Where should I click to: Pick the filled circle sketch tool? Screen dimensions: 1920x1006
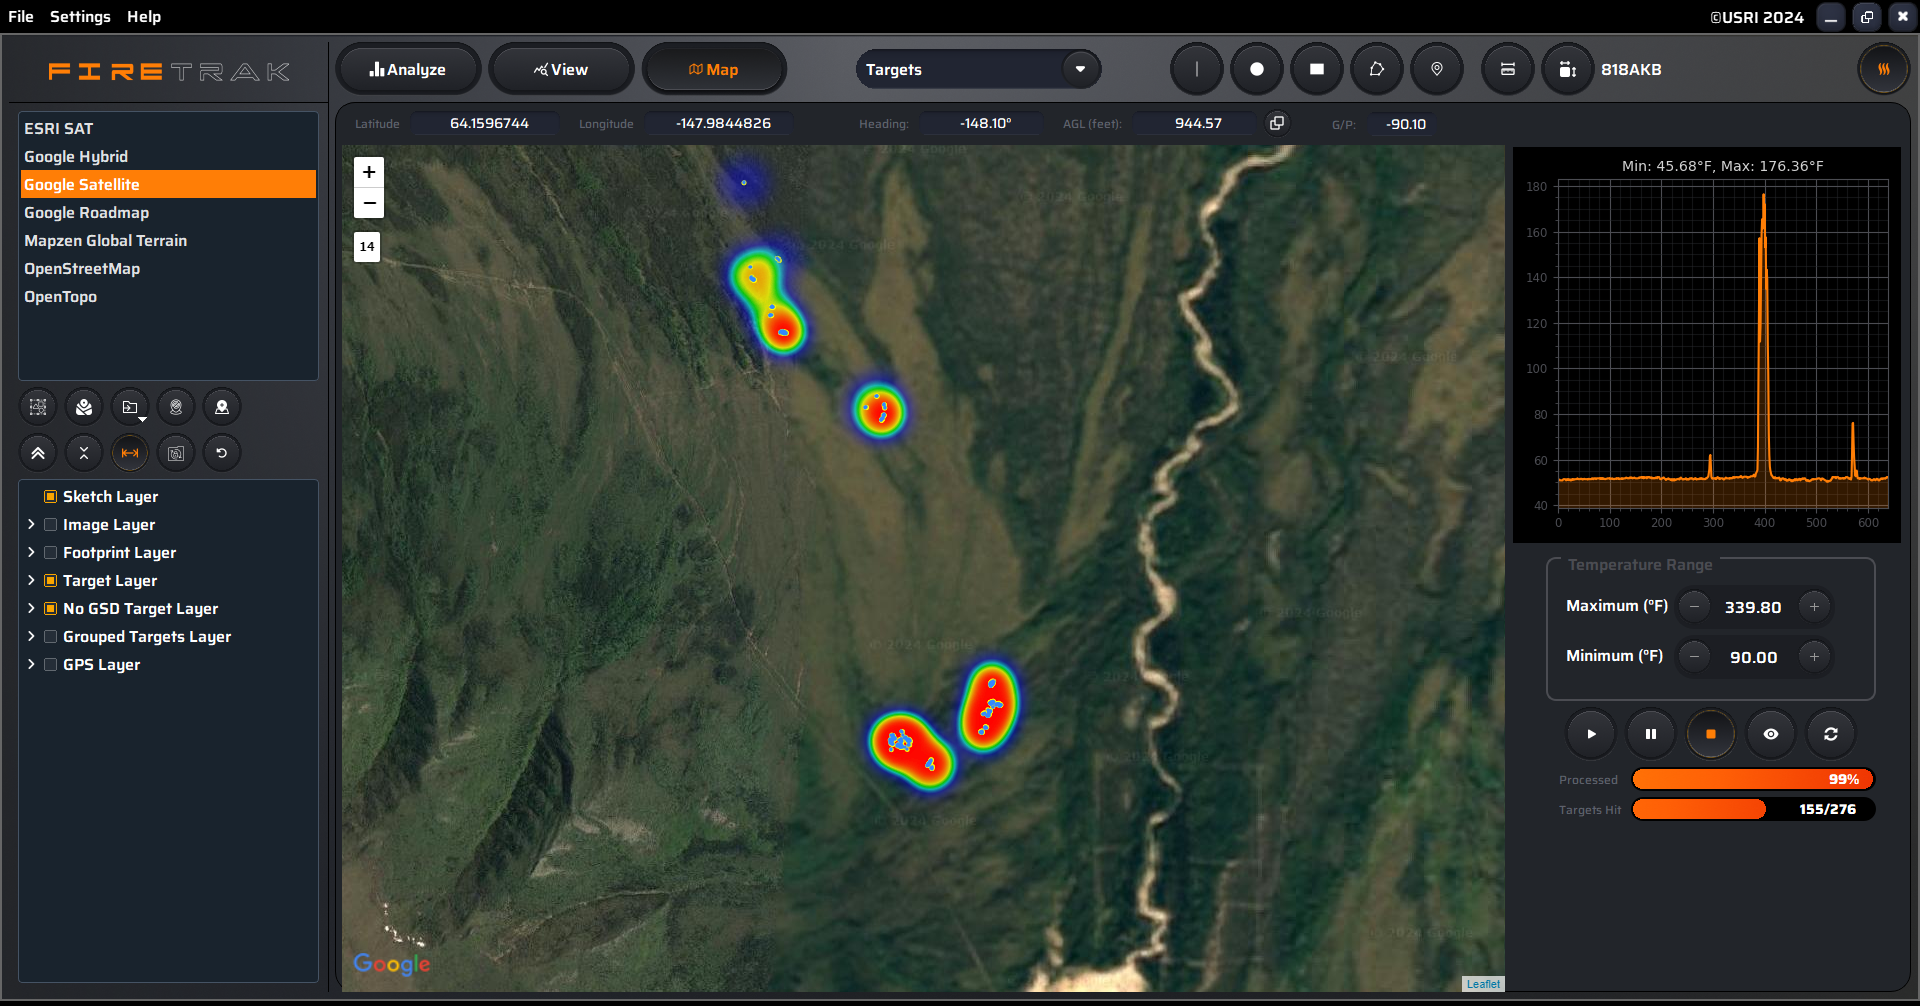click(x=1256, y=70)
